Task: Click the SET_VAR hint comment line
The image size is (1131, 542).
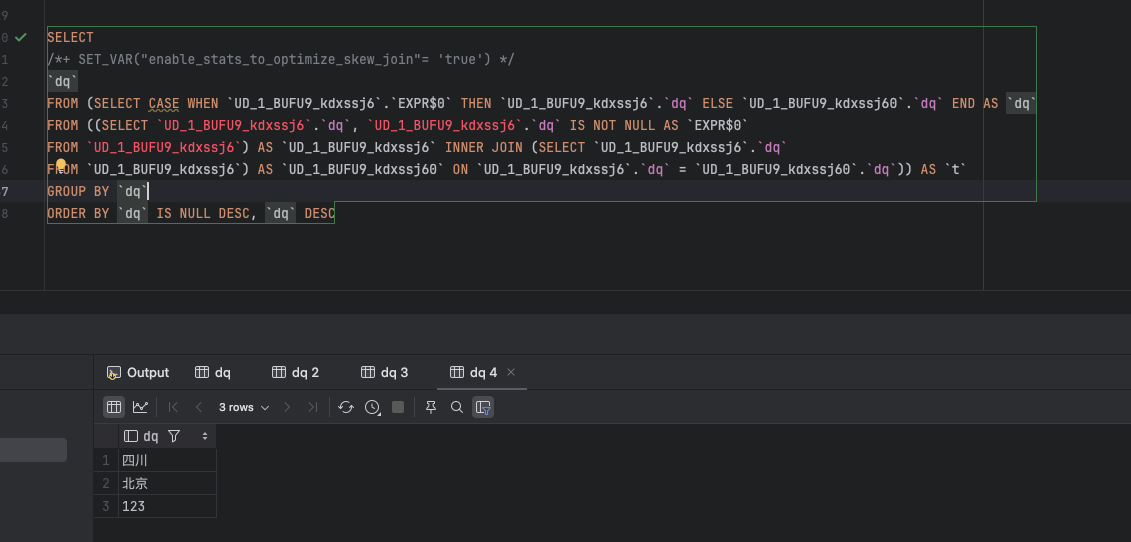Action: point(281,59)
